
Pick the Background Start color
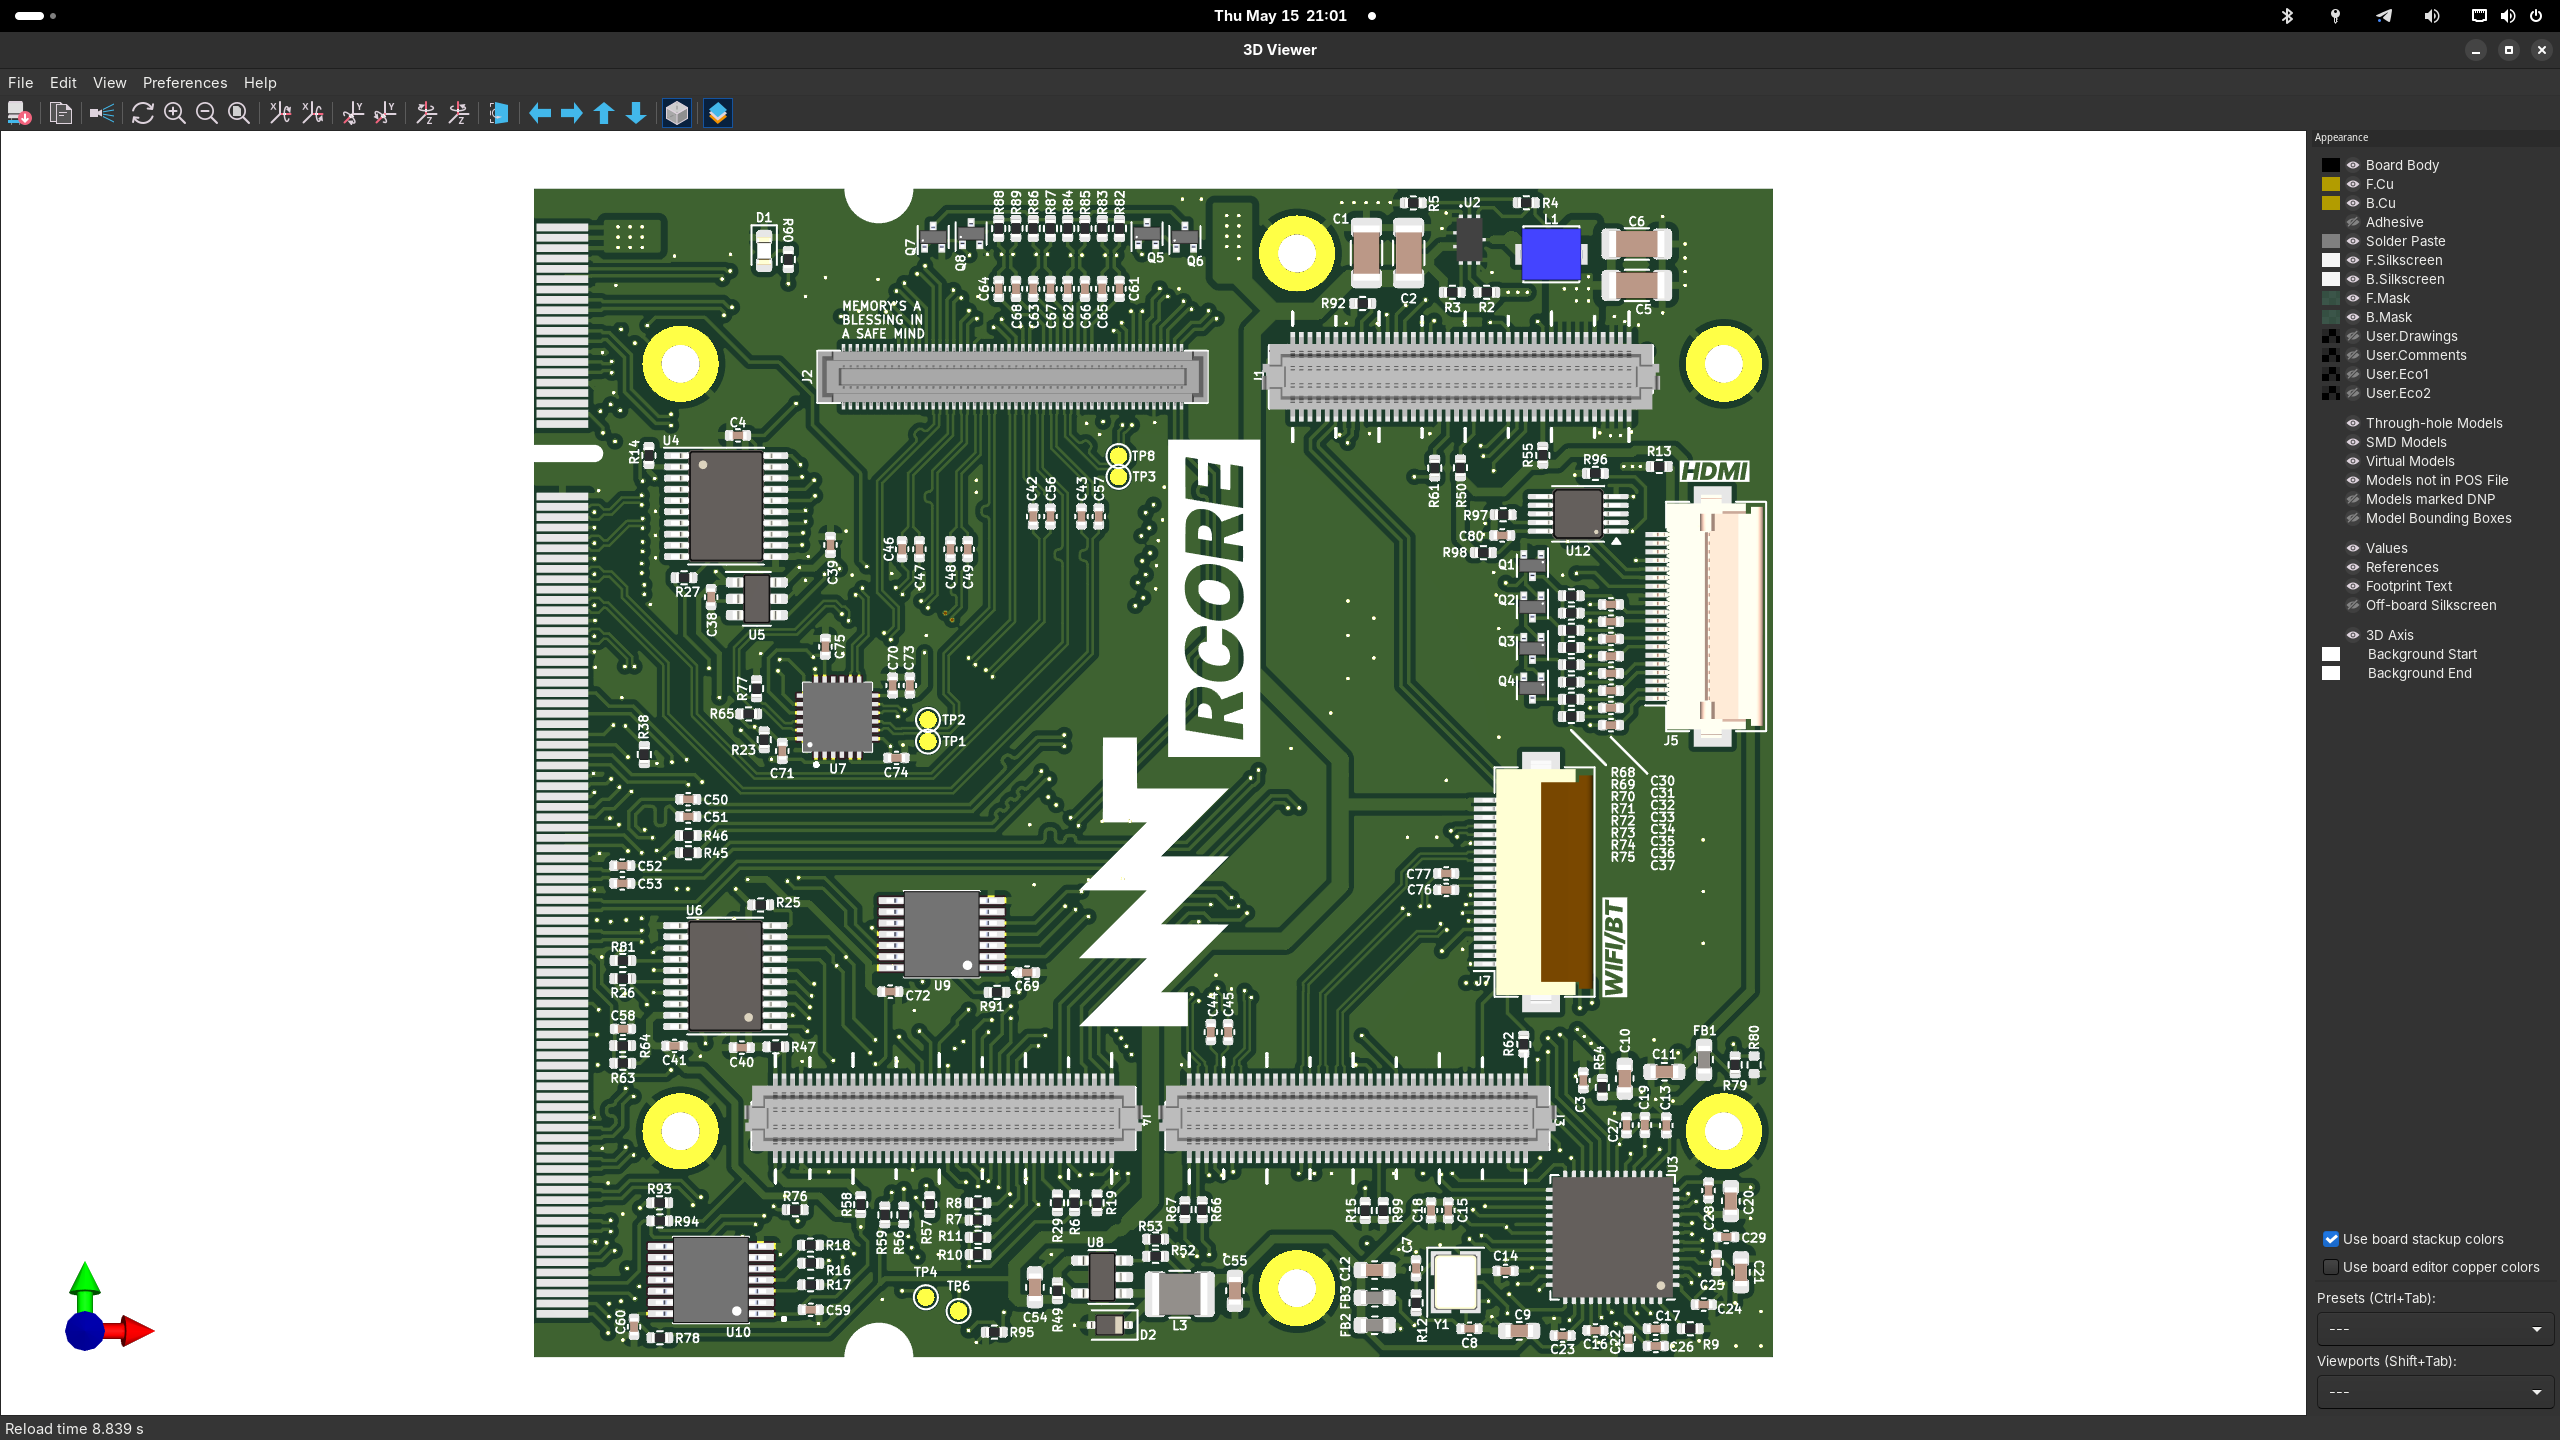point(2331,654)
